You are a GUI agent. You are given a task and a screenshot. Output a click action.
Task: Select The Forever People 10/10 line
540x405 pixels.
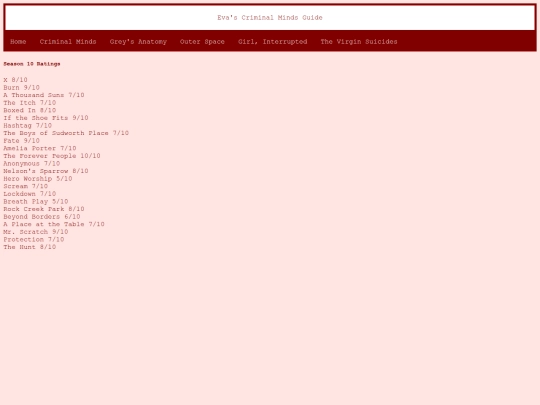52,156
